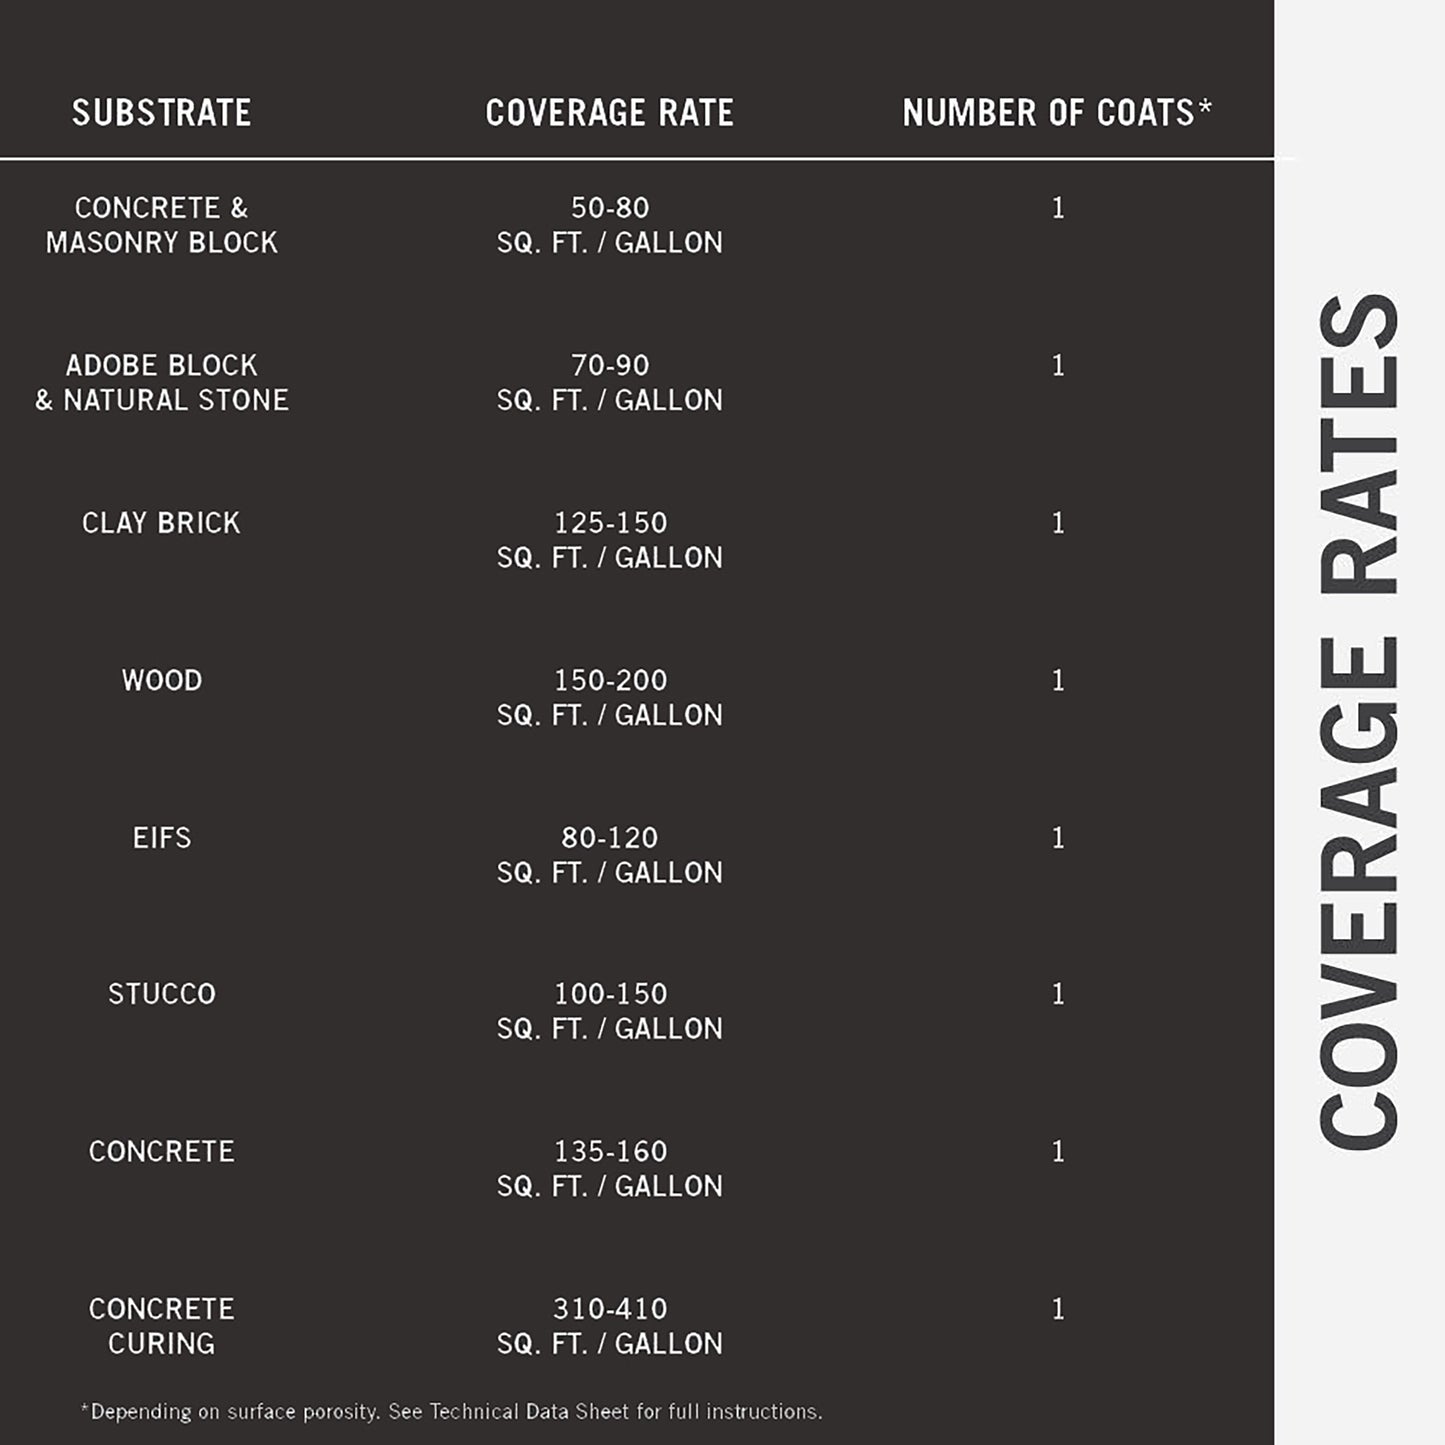The image size is (1445, 1445).
Task: Select the Stucco substrate label
Action: coord(161,994)
